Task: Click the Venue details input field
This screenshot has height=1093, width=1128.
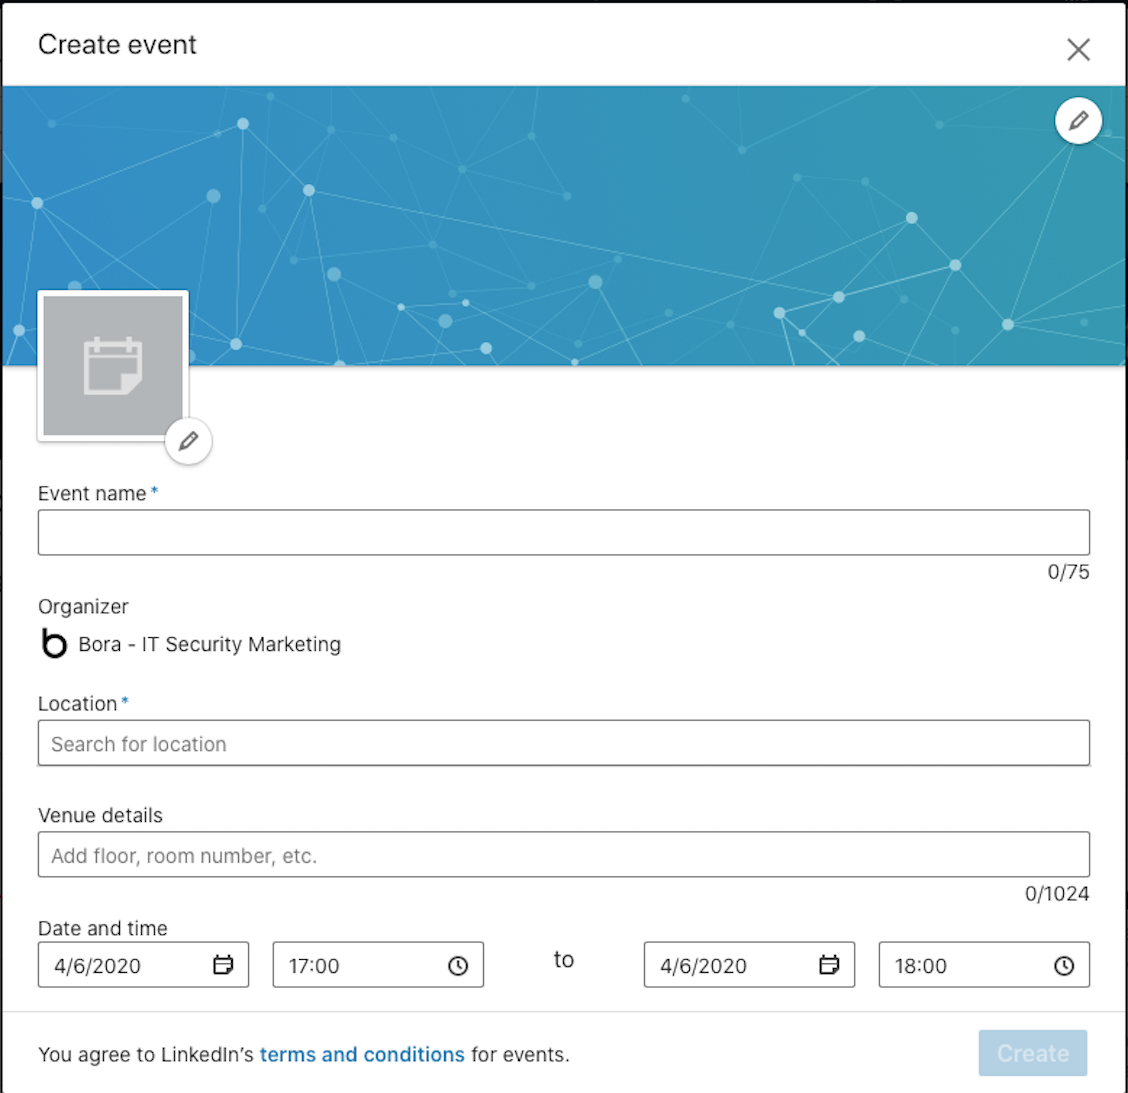Action: point(563,855)
